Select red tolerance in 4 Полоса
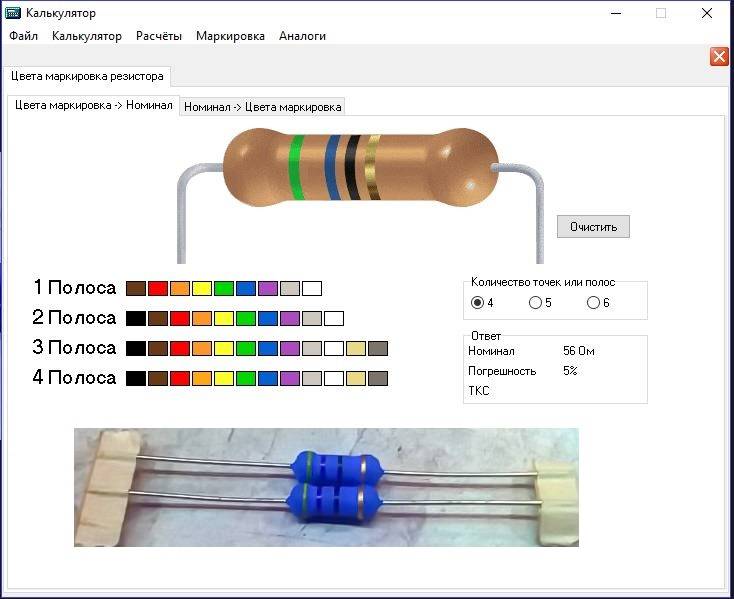This screenshot has height=599, width=734. 180,378
